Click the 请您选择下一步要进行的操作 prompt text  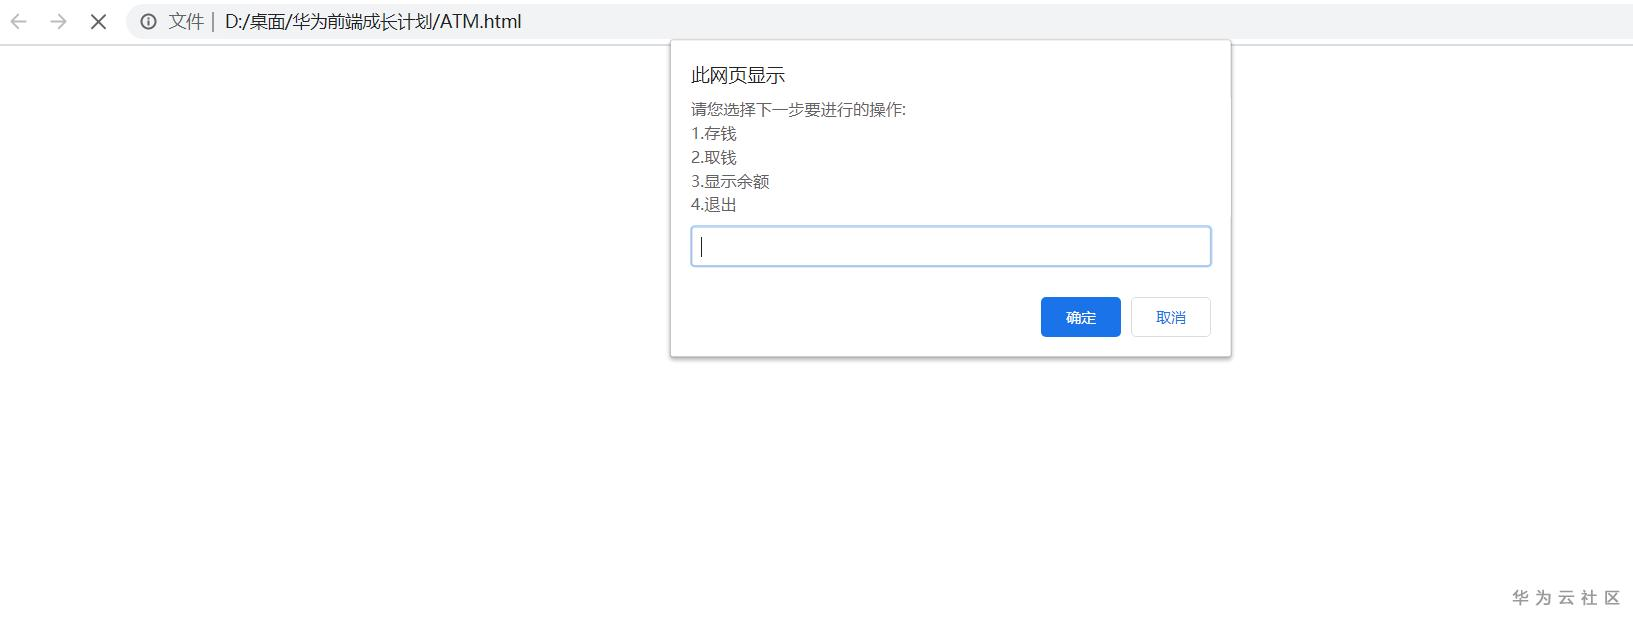[798, 109]
